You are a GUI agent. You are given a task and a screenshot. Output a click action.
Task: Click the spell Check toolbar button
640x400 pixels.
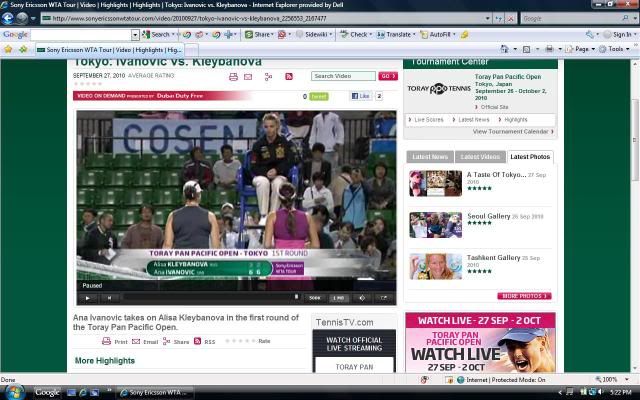(x=354, y=35)
